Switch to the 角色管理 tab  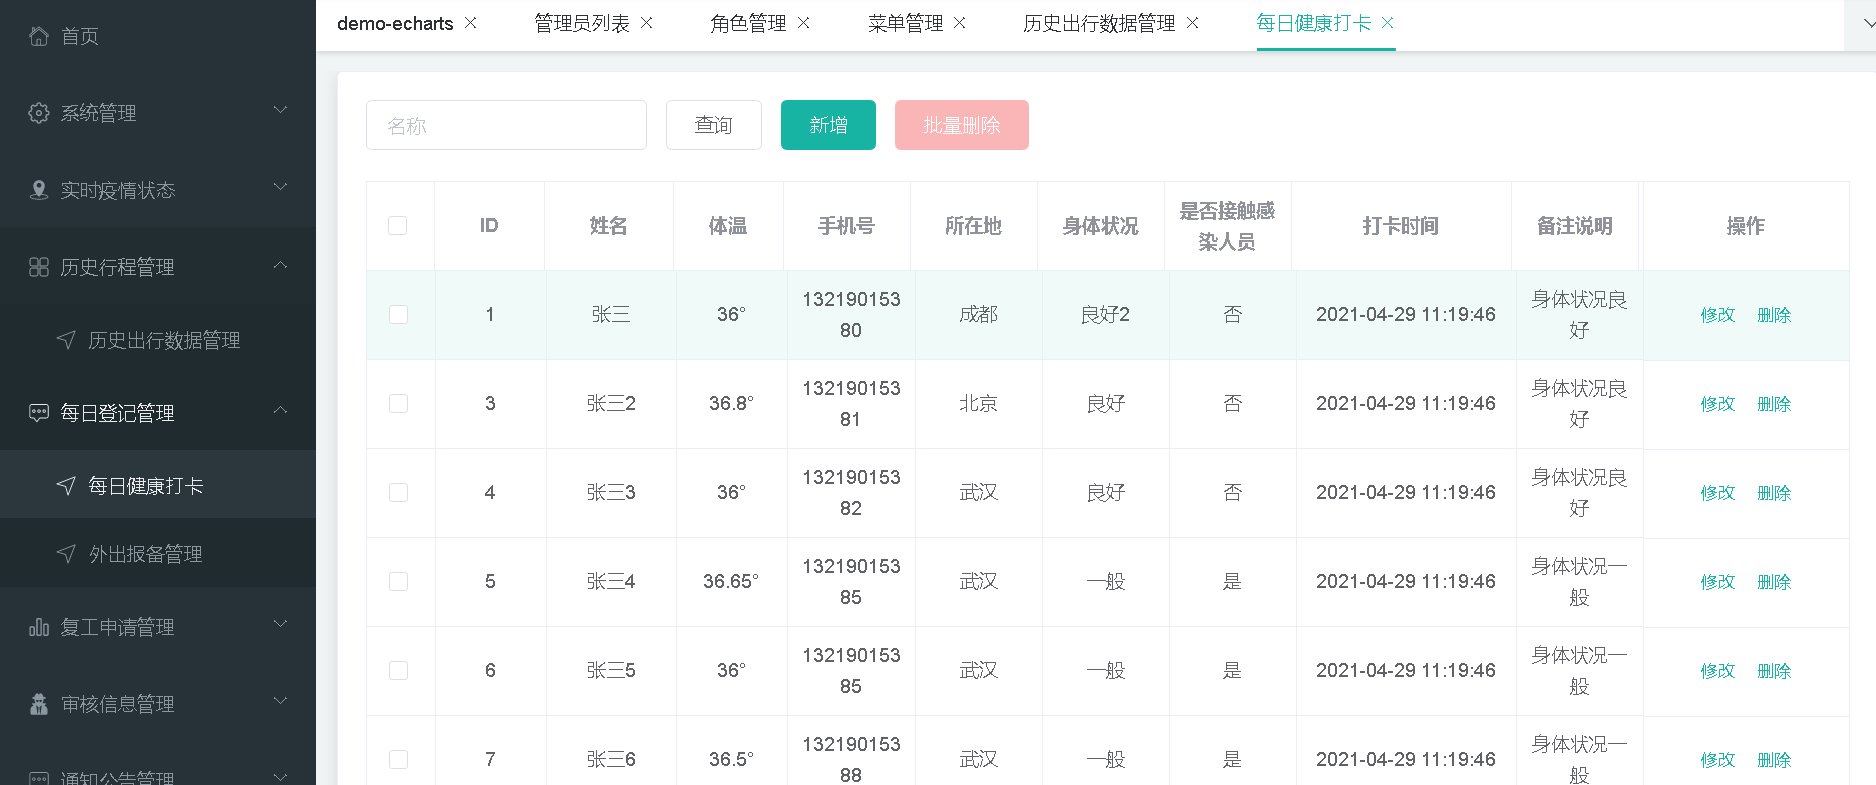[x=748, y=23]
